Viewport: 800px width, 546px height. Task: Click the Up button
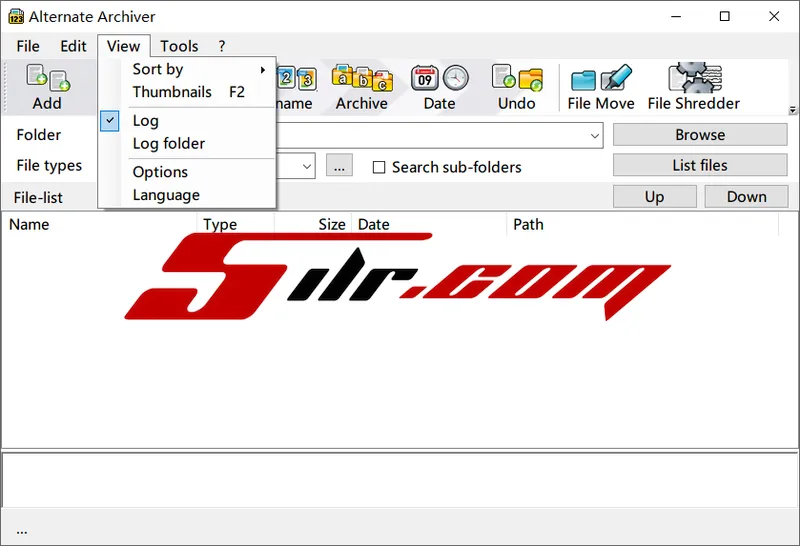[x=655, y=196]
